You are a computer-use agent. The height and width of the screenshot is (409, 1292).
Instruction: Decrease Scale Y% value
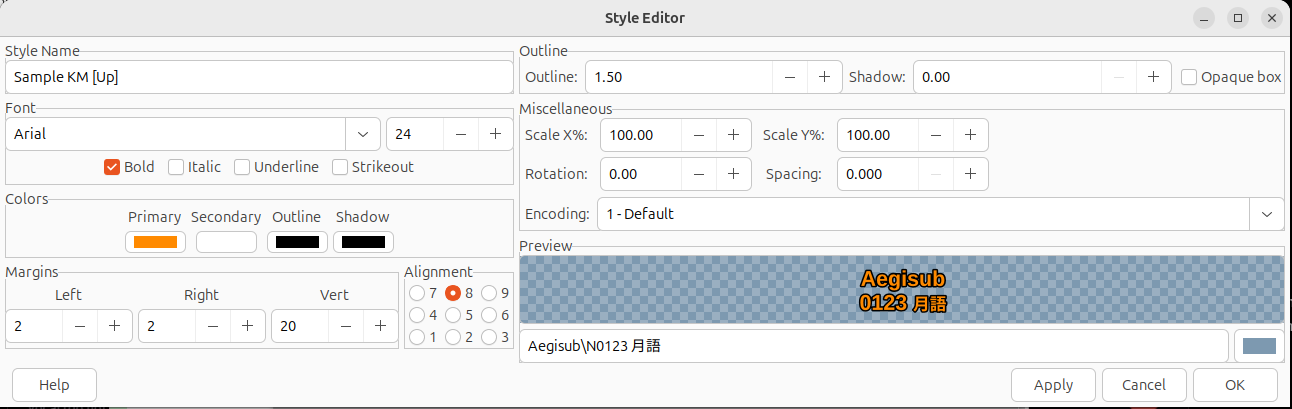pos(935,135)
